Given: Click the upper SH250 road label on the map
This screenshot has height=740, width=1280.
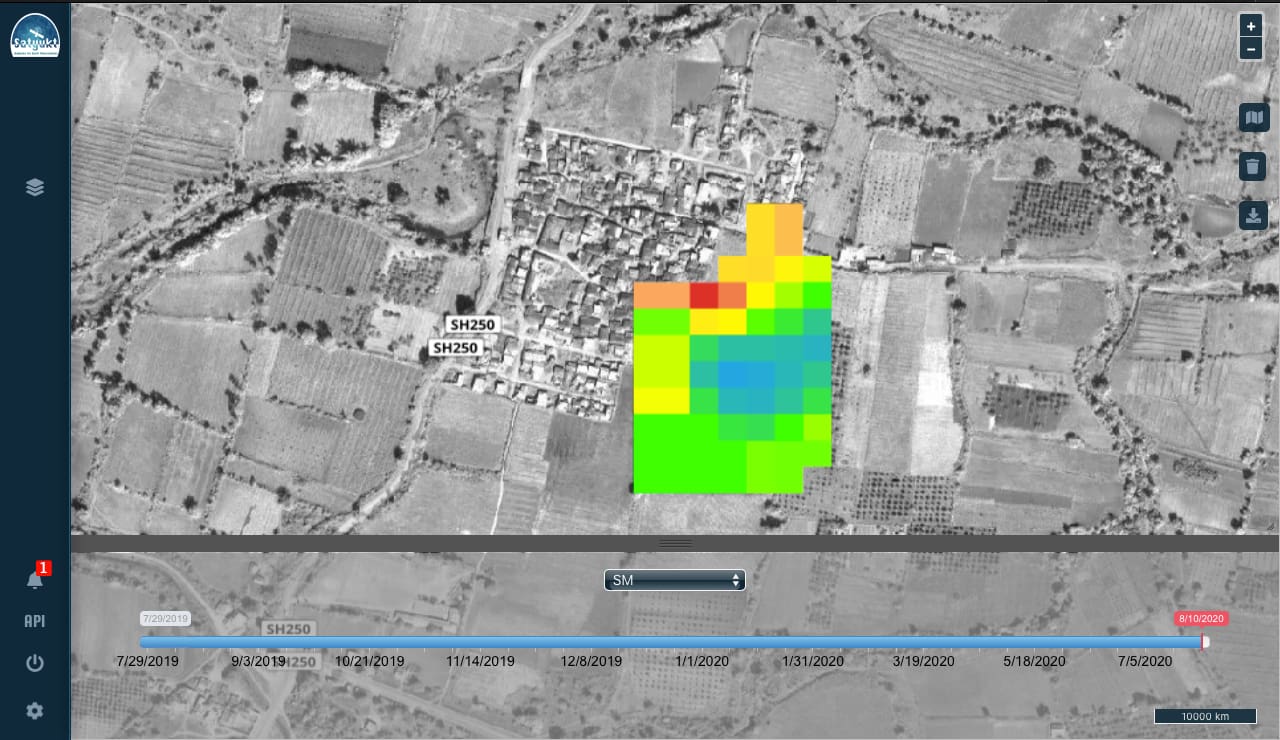Looking at the screenshot, I should (473, 325).
